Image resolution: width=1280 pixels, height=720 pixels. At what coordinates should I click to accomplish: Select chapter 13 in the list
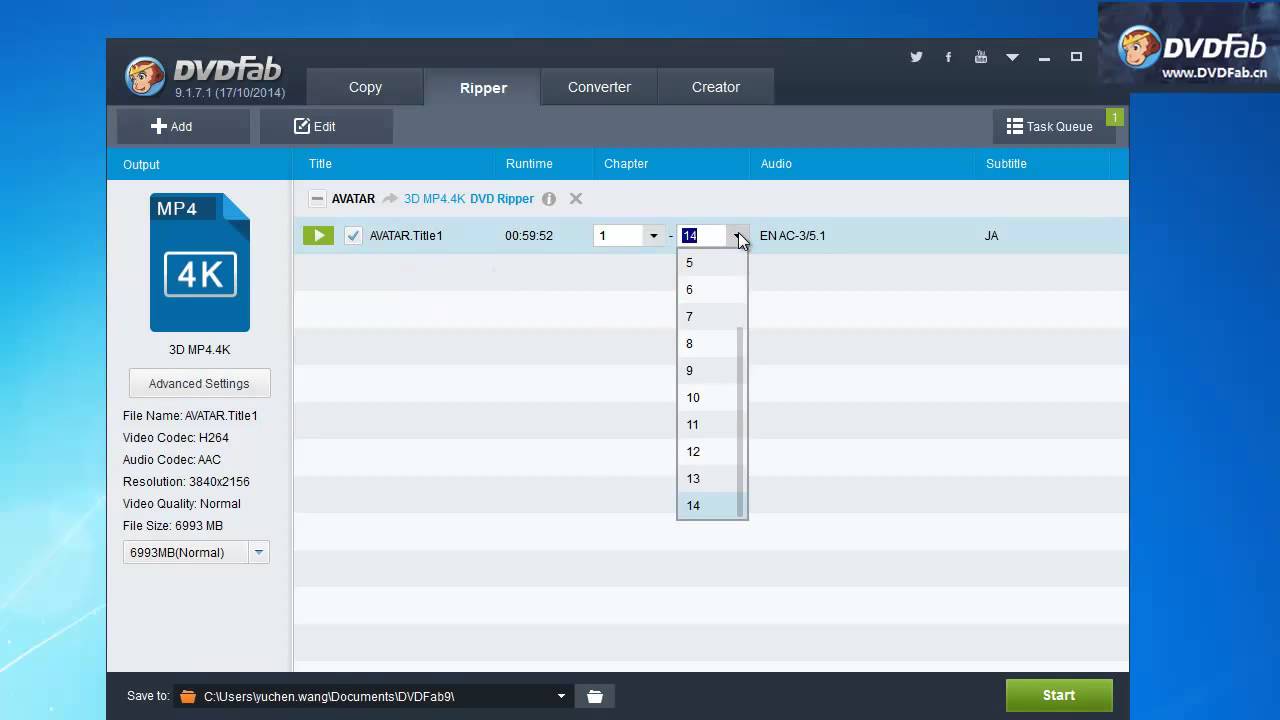707,479
